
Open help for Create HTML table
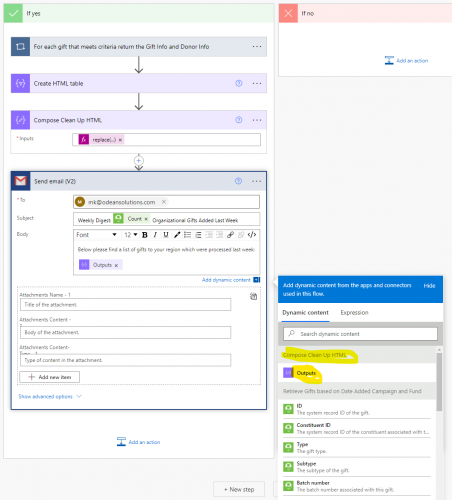(239, 83)
